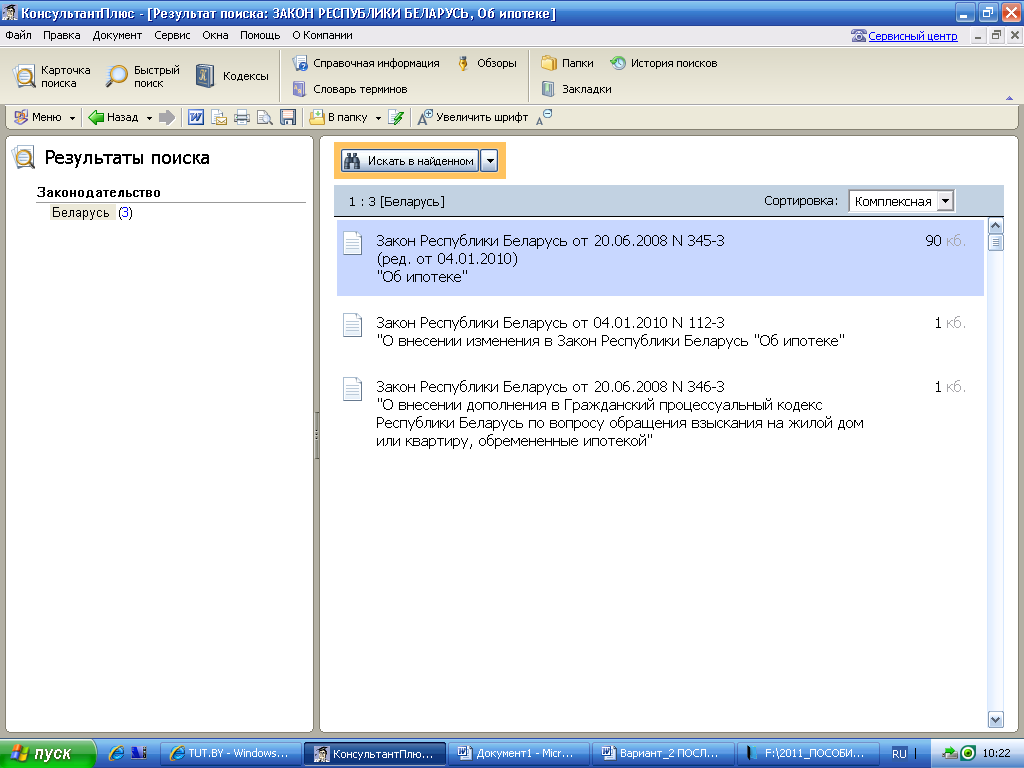Click the "90 кб." size of law N 345-З

click(x=945, y=241)
